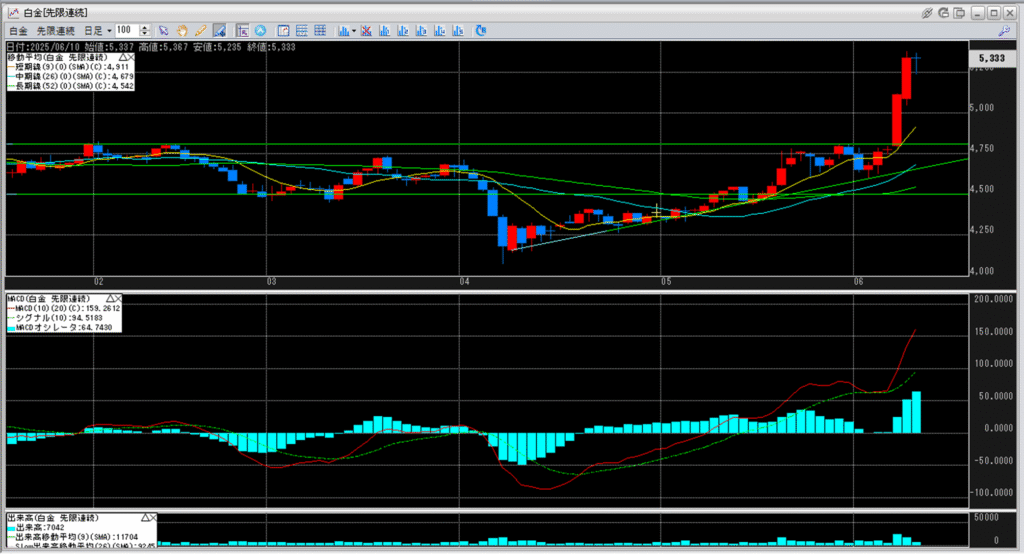Select the arrow pointer cursor tool
1024x554 pixels.
point(164,31)
